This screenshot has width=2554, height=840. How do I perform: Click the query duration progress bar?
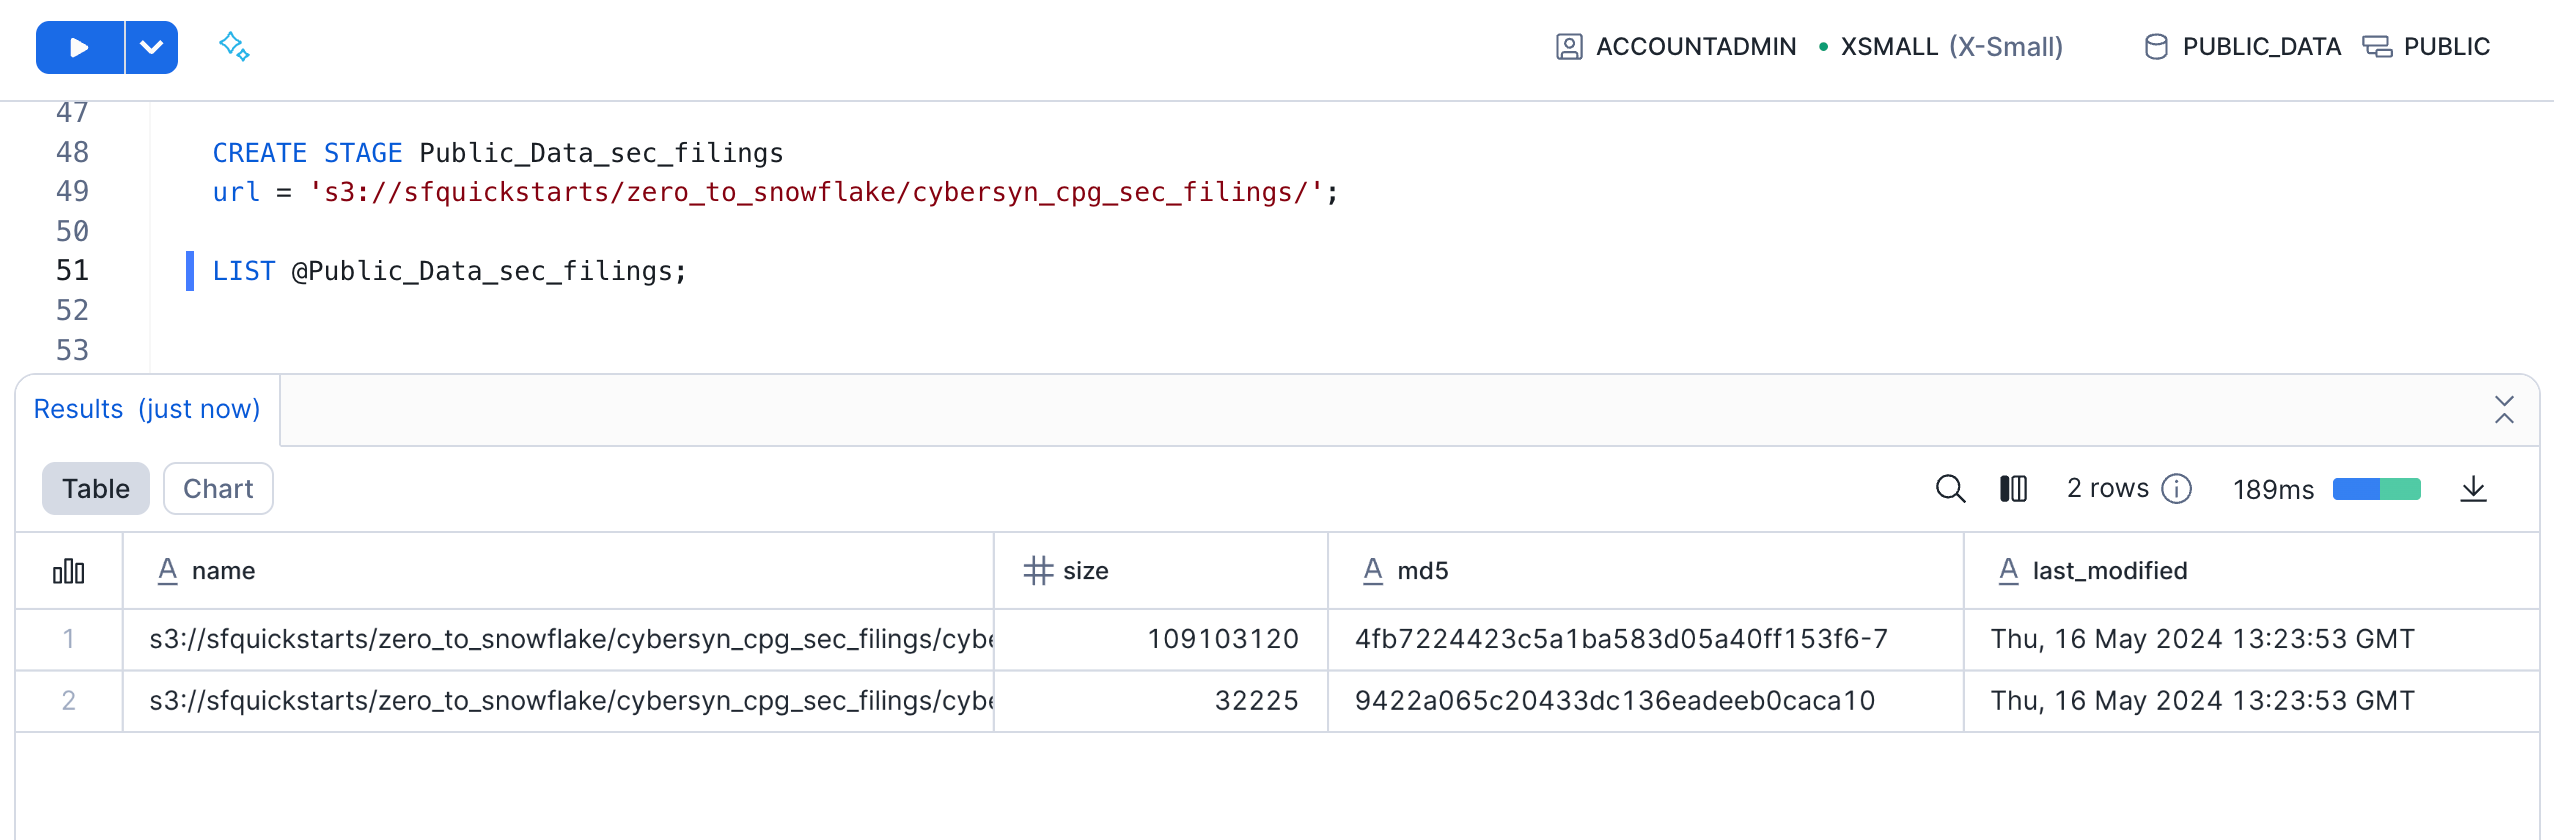point(2376,489)
